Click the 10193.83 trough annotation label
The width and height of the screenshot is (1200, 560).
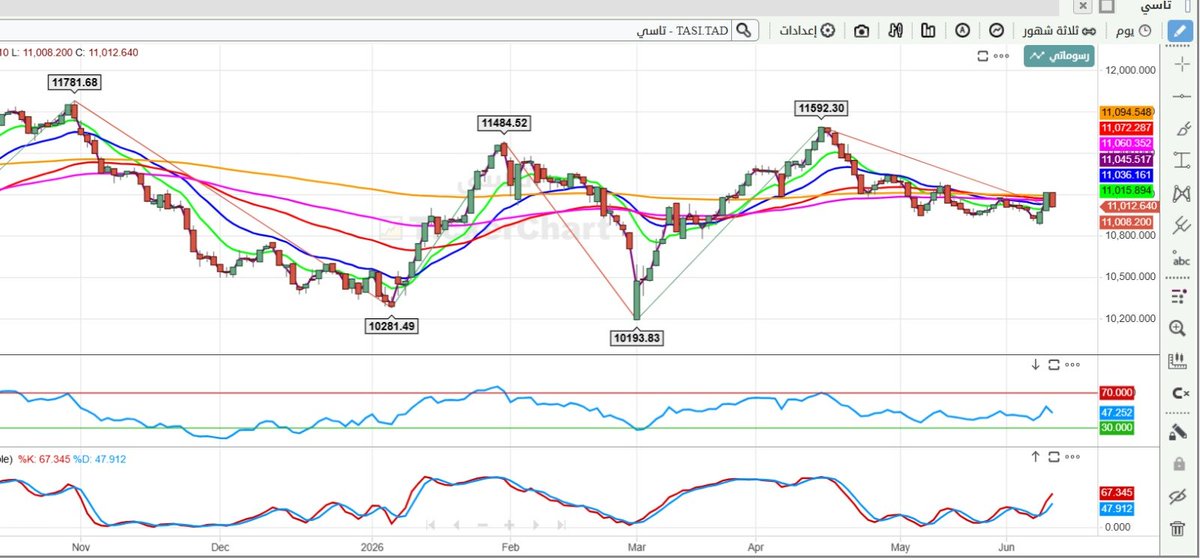coord(636,338)
